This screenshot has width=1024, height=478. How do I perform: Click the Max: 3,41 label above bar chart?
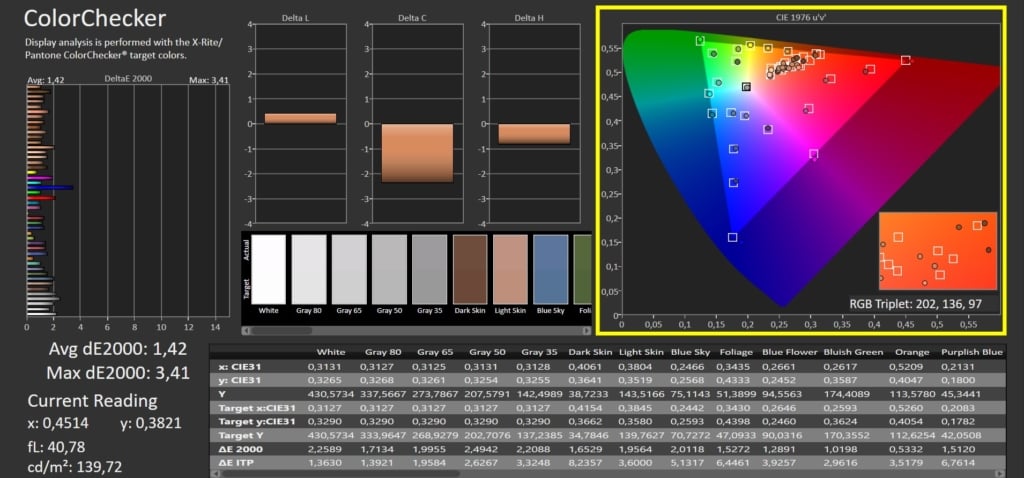pyautogui.click(x=210, y=80)
